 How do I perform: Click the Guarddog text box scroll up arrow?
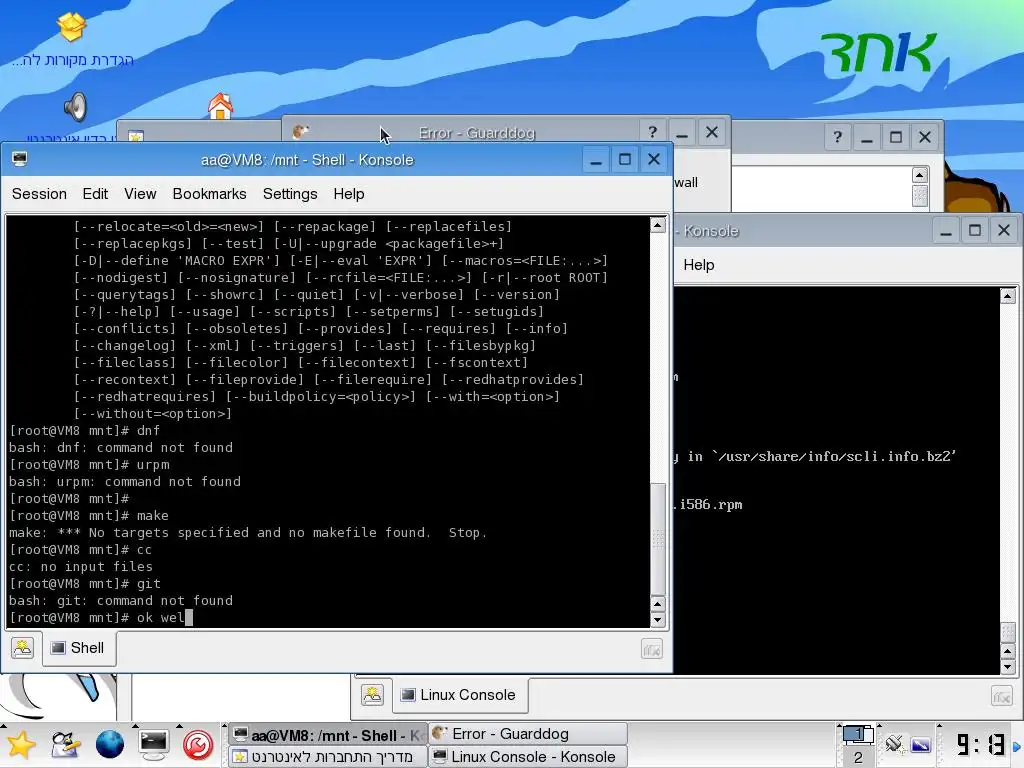(x=920, y=175)
